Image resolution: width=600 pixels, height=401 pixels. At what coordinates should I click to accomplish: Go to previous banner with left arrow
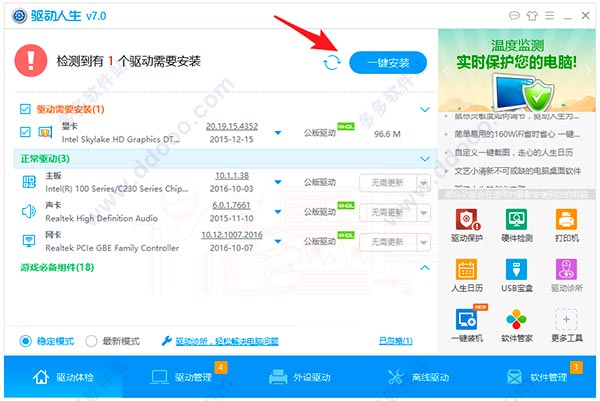pos(445,70)
